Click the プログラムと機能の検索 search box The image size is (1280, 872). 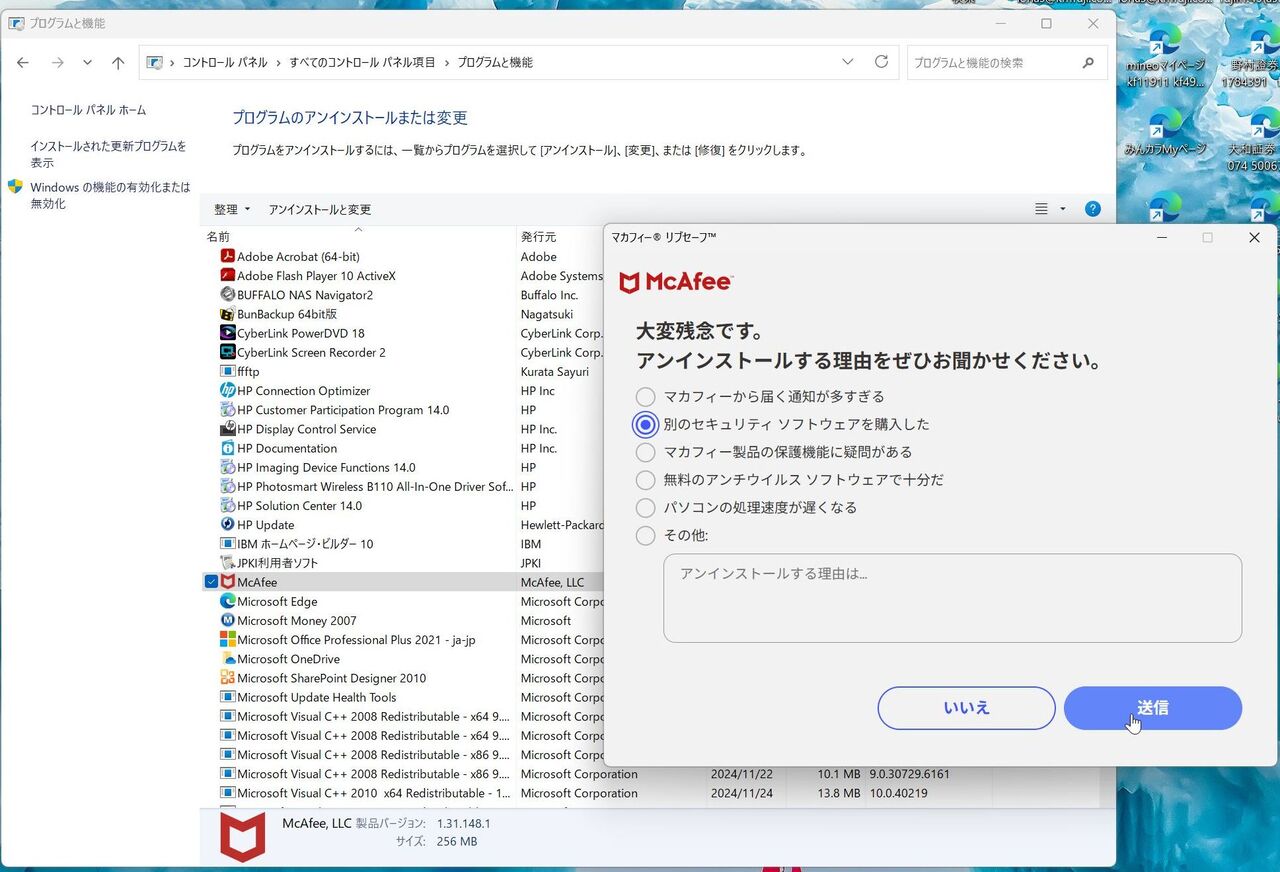coord(1005,62)
